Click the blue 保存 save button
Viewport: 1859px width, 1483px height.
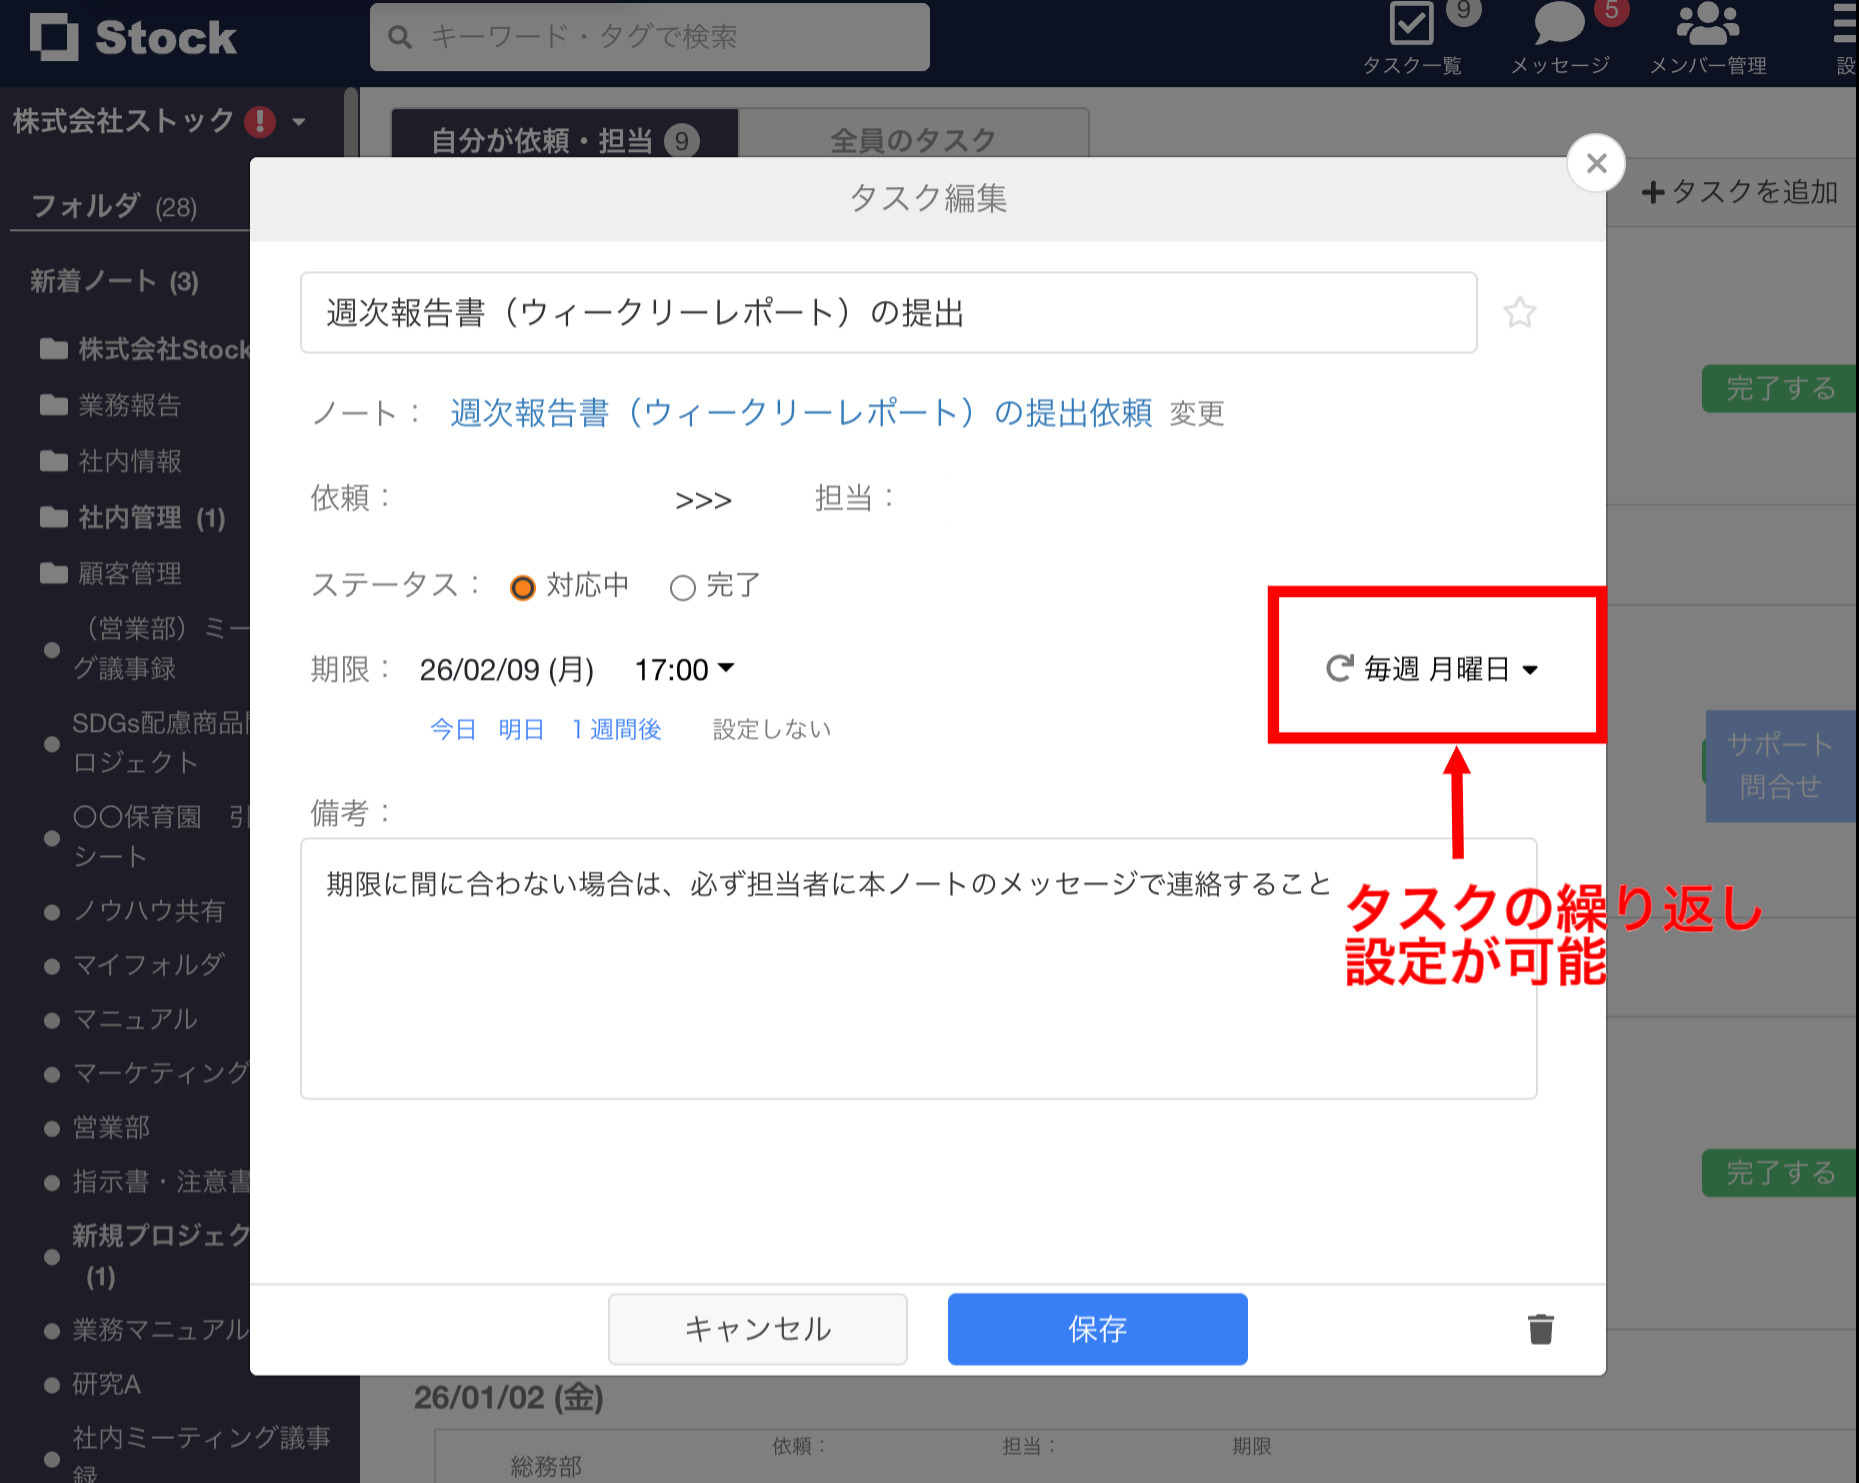[x=1096, y=1328]
